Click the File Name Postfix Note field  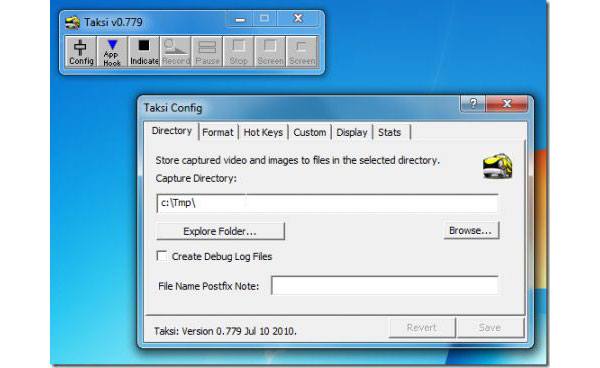(x=385, y=285)
